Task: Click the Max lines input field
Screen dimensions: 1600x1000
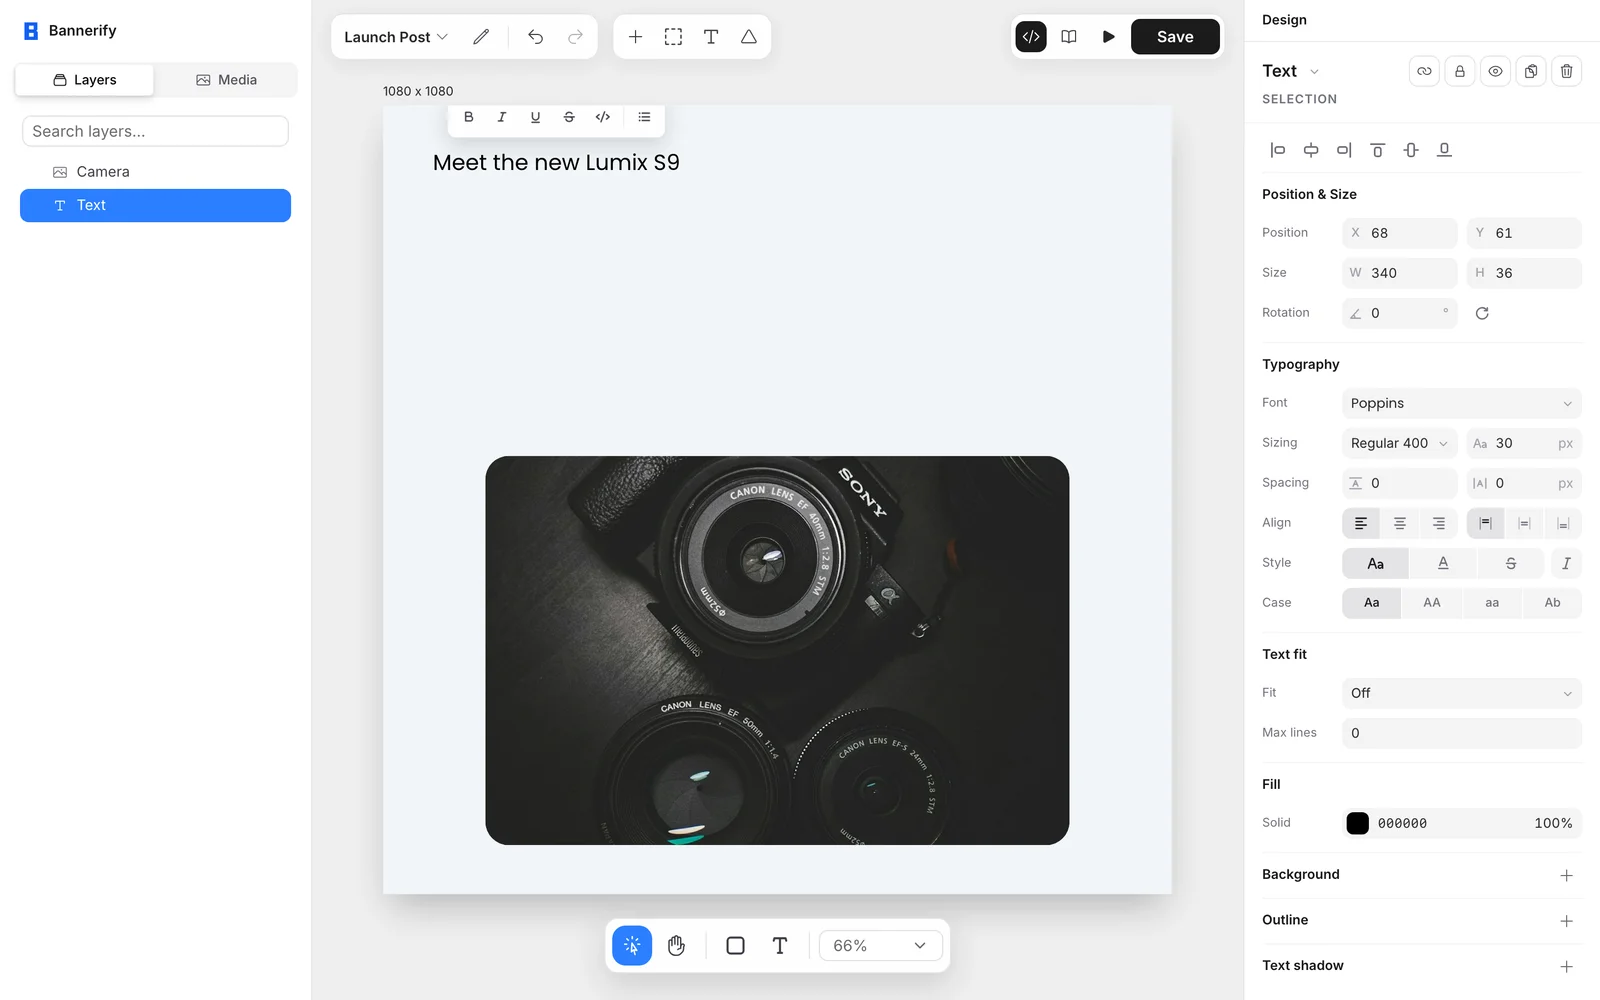Action: 1461,733
